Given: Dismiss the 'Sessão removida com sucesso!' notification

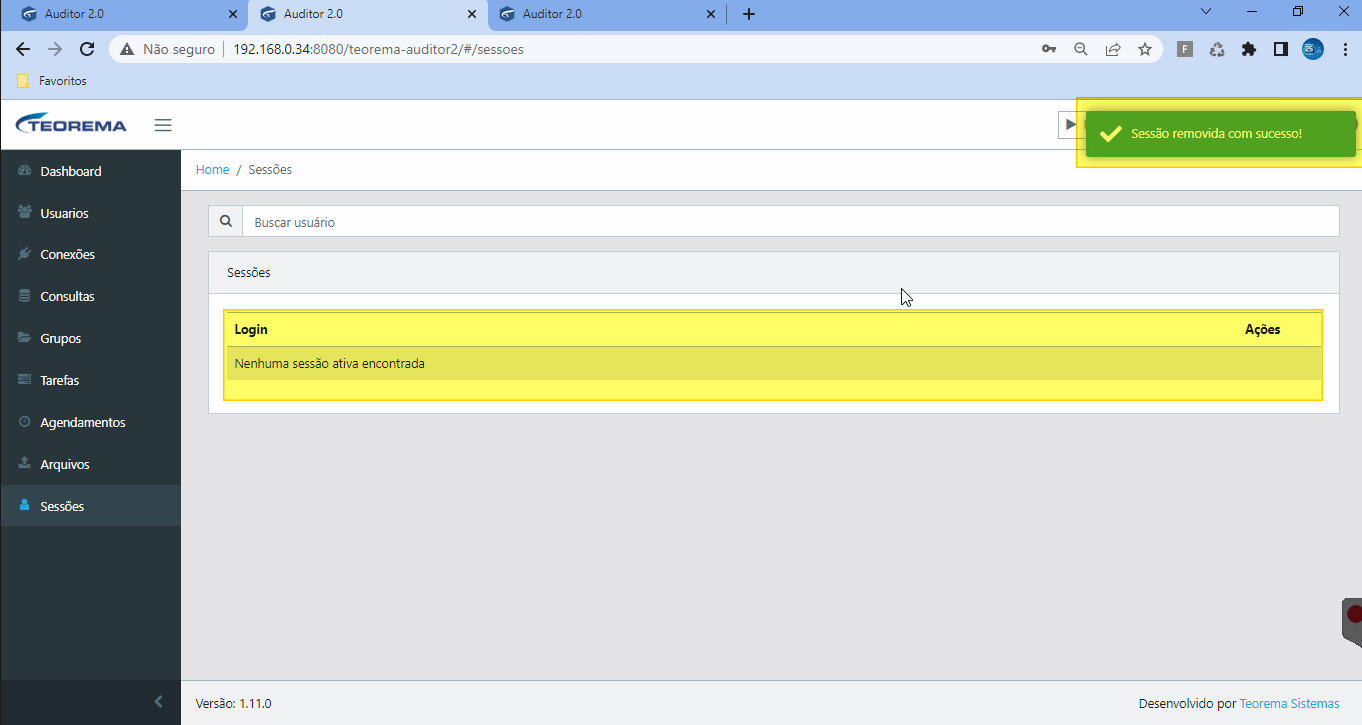Looking at the screenshot, I should tap(1220, 133).
